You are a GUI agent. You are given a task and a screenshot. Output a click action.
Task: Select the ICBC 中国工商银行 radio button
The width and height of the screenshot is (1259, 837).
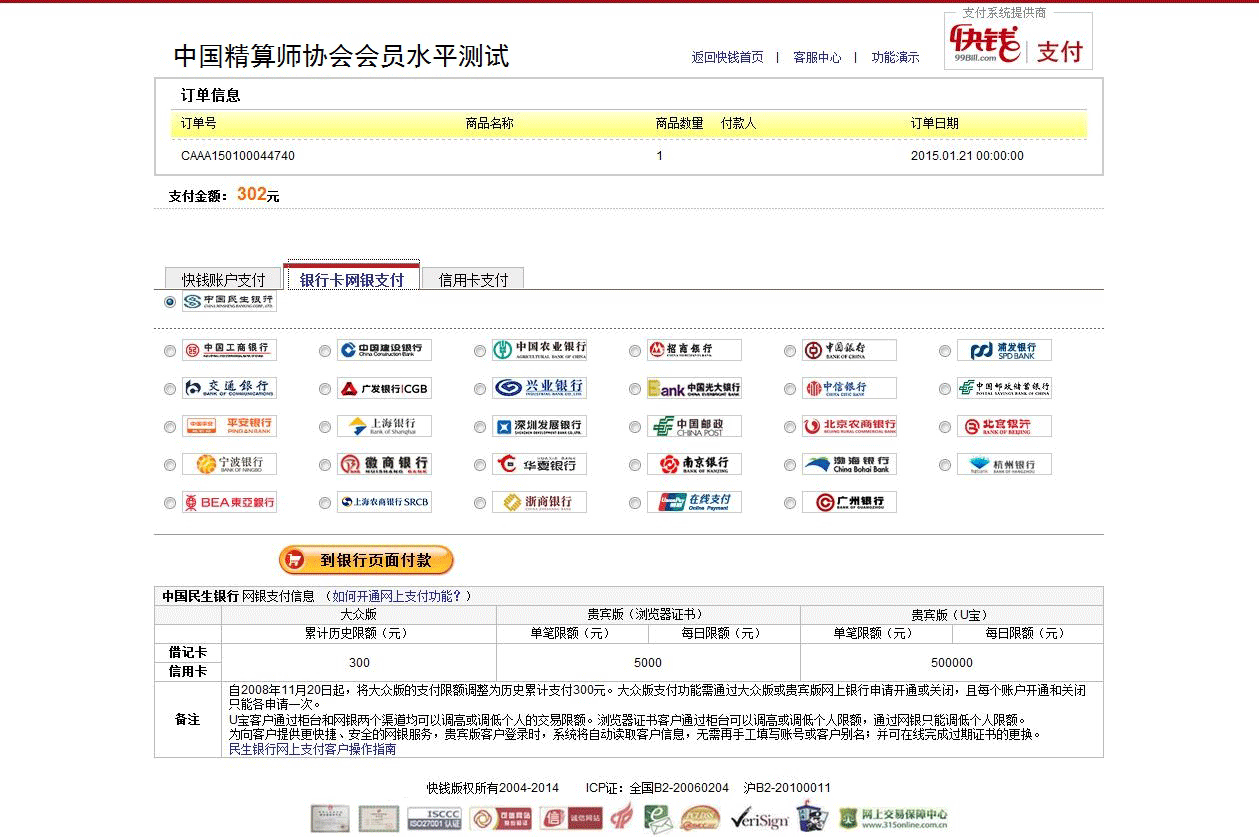coord(170,351)
